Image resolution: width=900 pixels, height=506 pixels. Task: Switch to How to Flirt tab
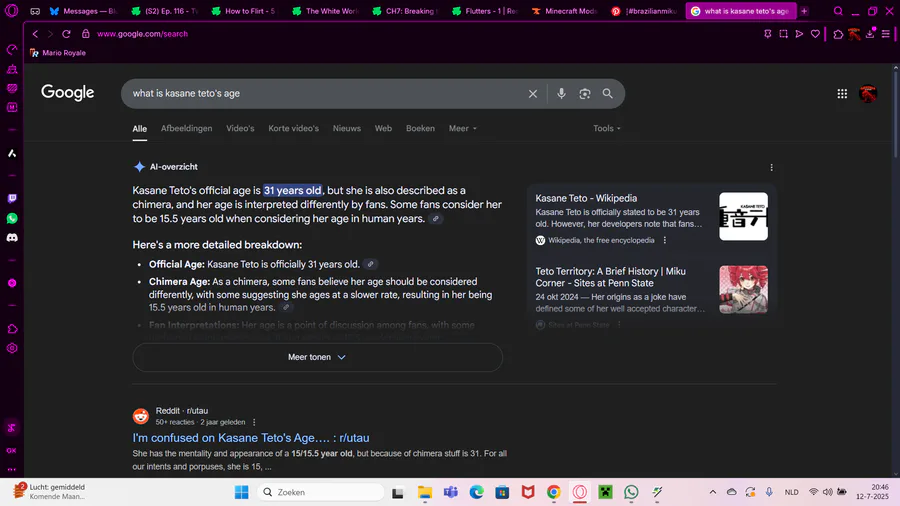click(244, 11)
